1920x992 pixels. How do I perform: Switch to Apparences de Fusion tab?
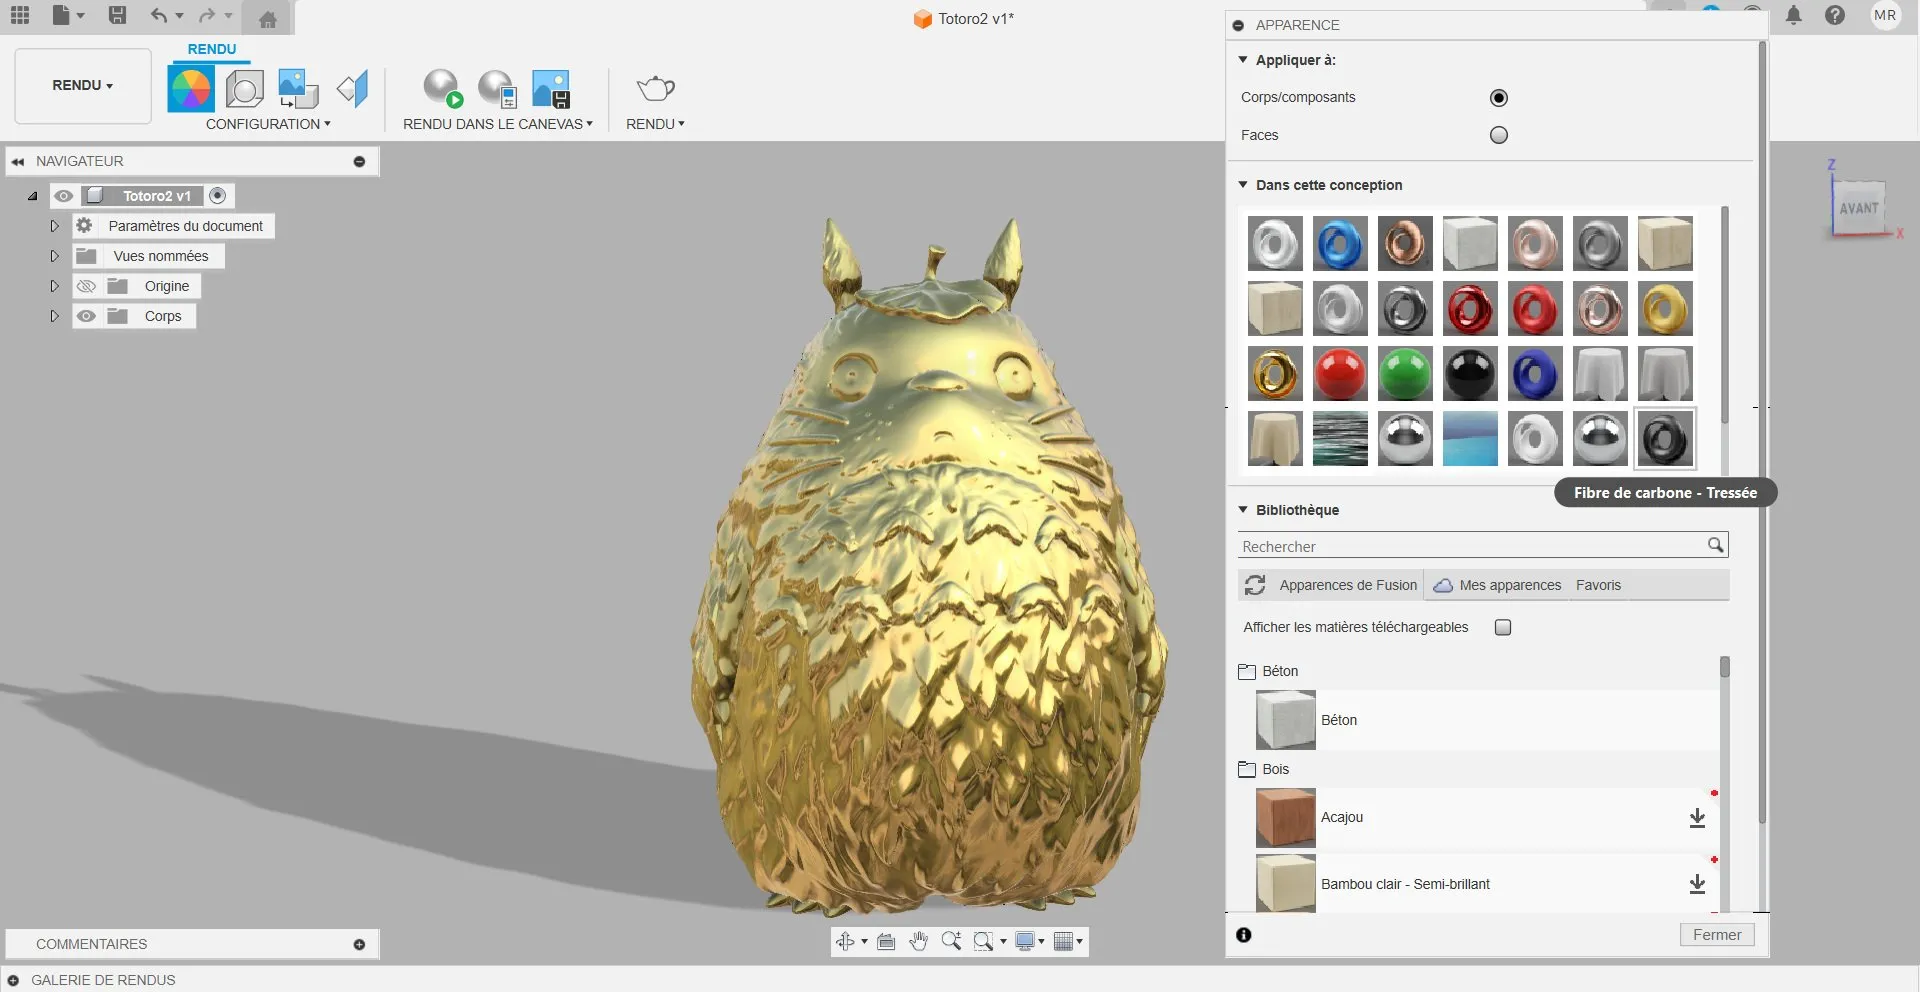1331,585
